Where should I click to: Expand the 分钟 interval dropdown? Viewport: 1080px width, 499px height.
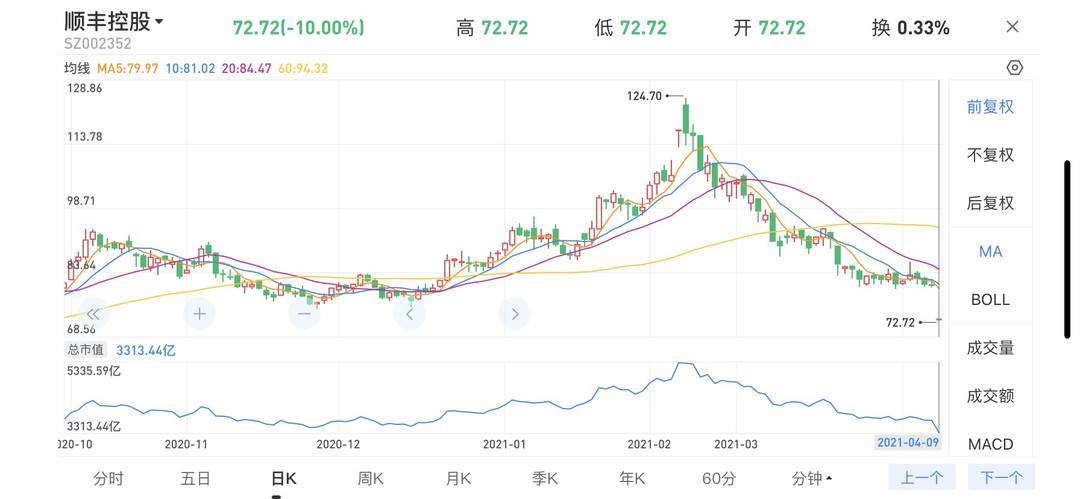[811, 478]
